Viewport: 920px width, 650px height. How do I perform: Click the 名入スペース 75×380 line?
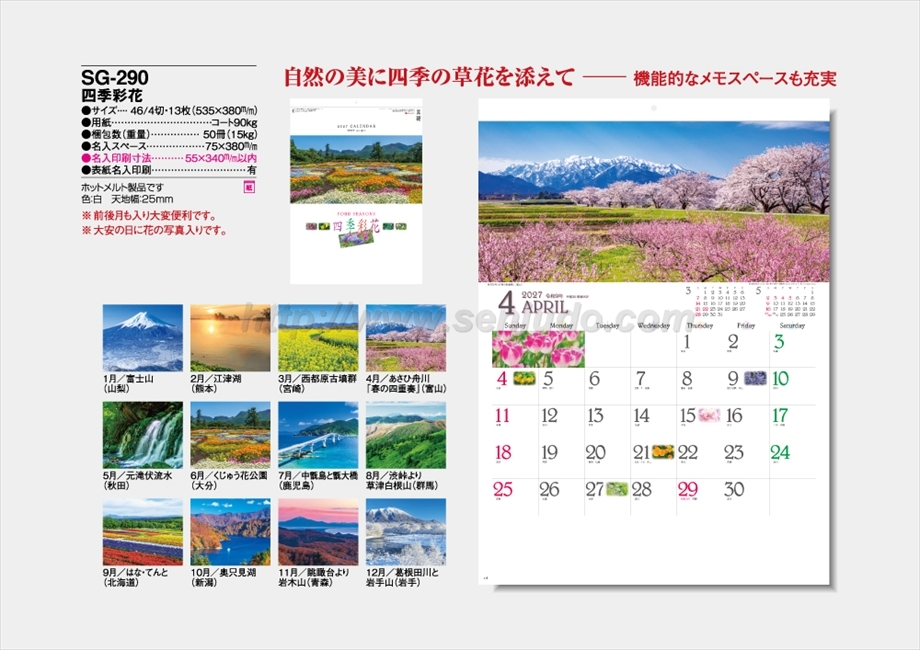(x=170, y=146)
